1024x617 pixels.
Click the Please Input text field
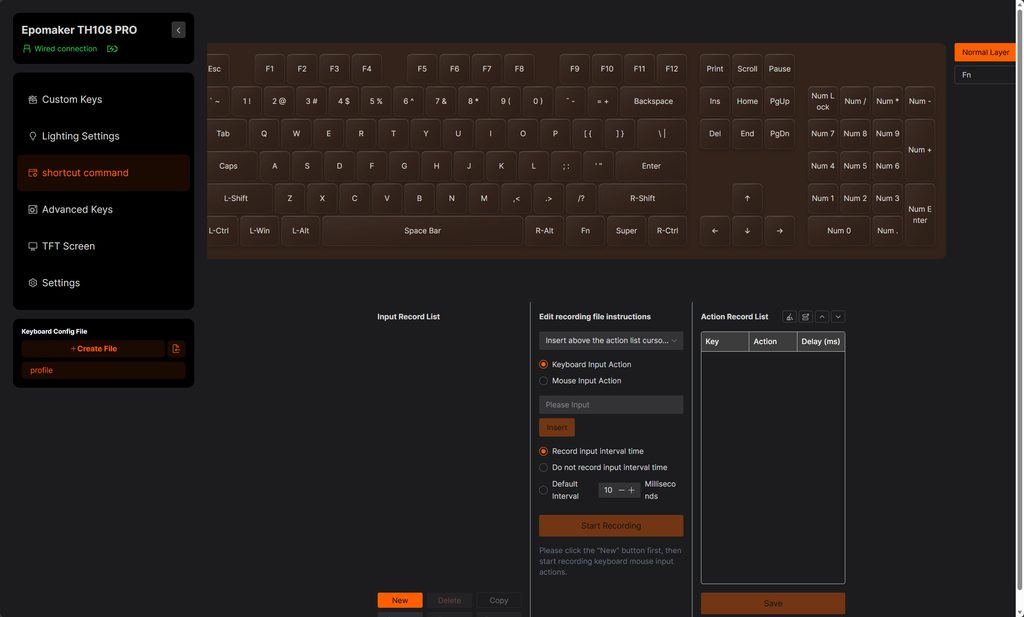tap(611, 405)
